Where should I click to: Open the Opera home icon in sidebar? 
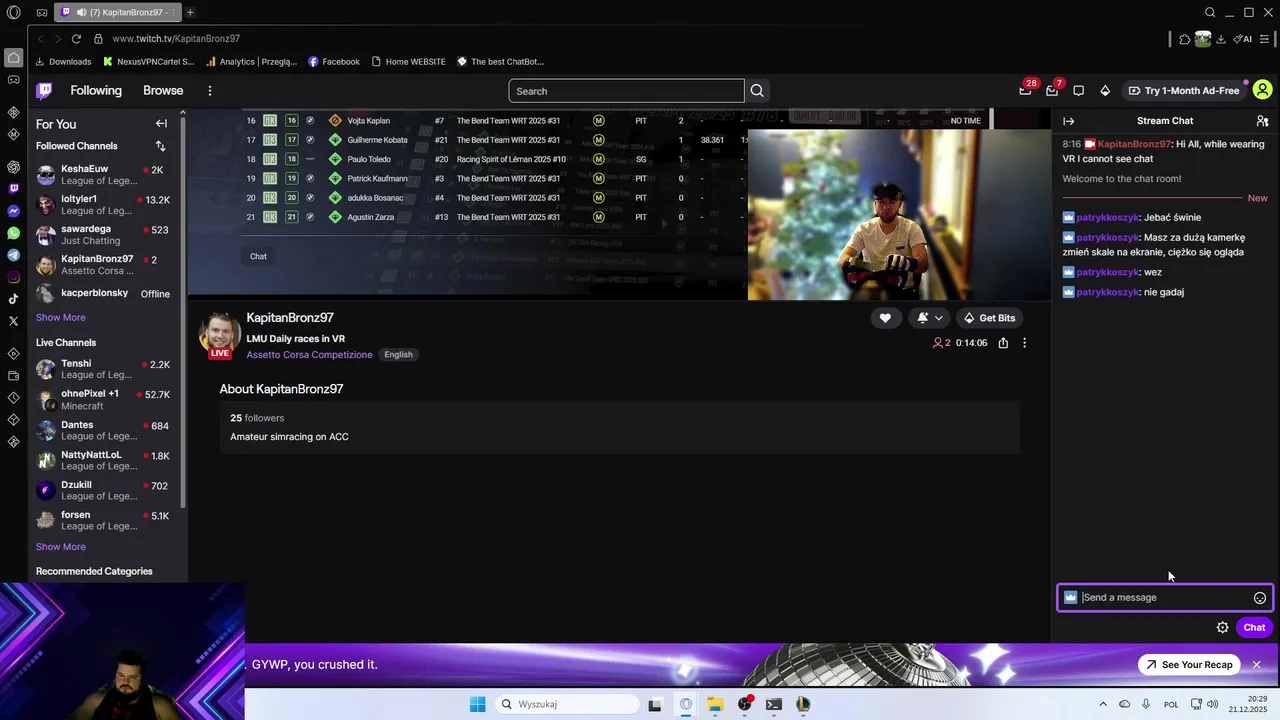click(13, 57)
